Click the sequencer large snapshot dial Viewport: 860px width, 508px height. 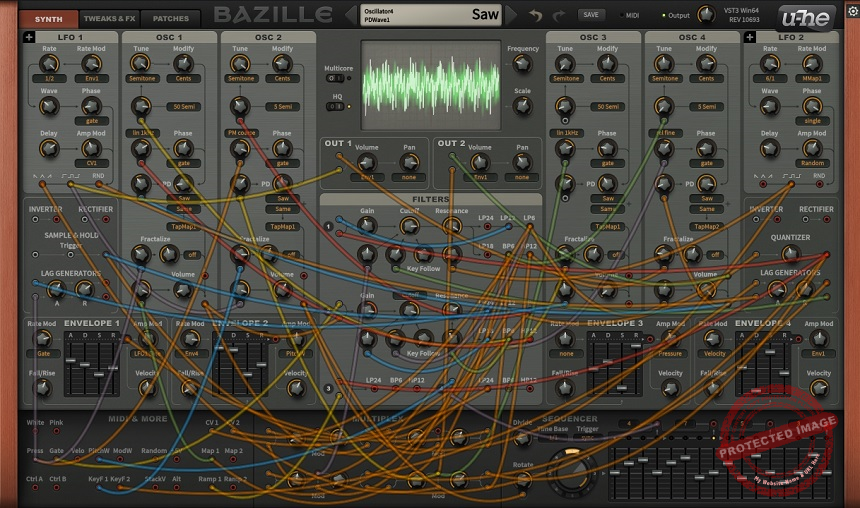[x=573, y=472]
